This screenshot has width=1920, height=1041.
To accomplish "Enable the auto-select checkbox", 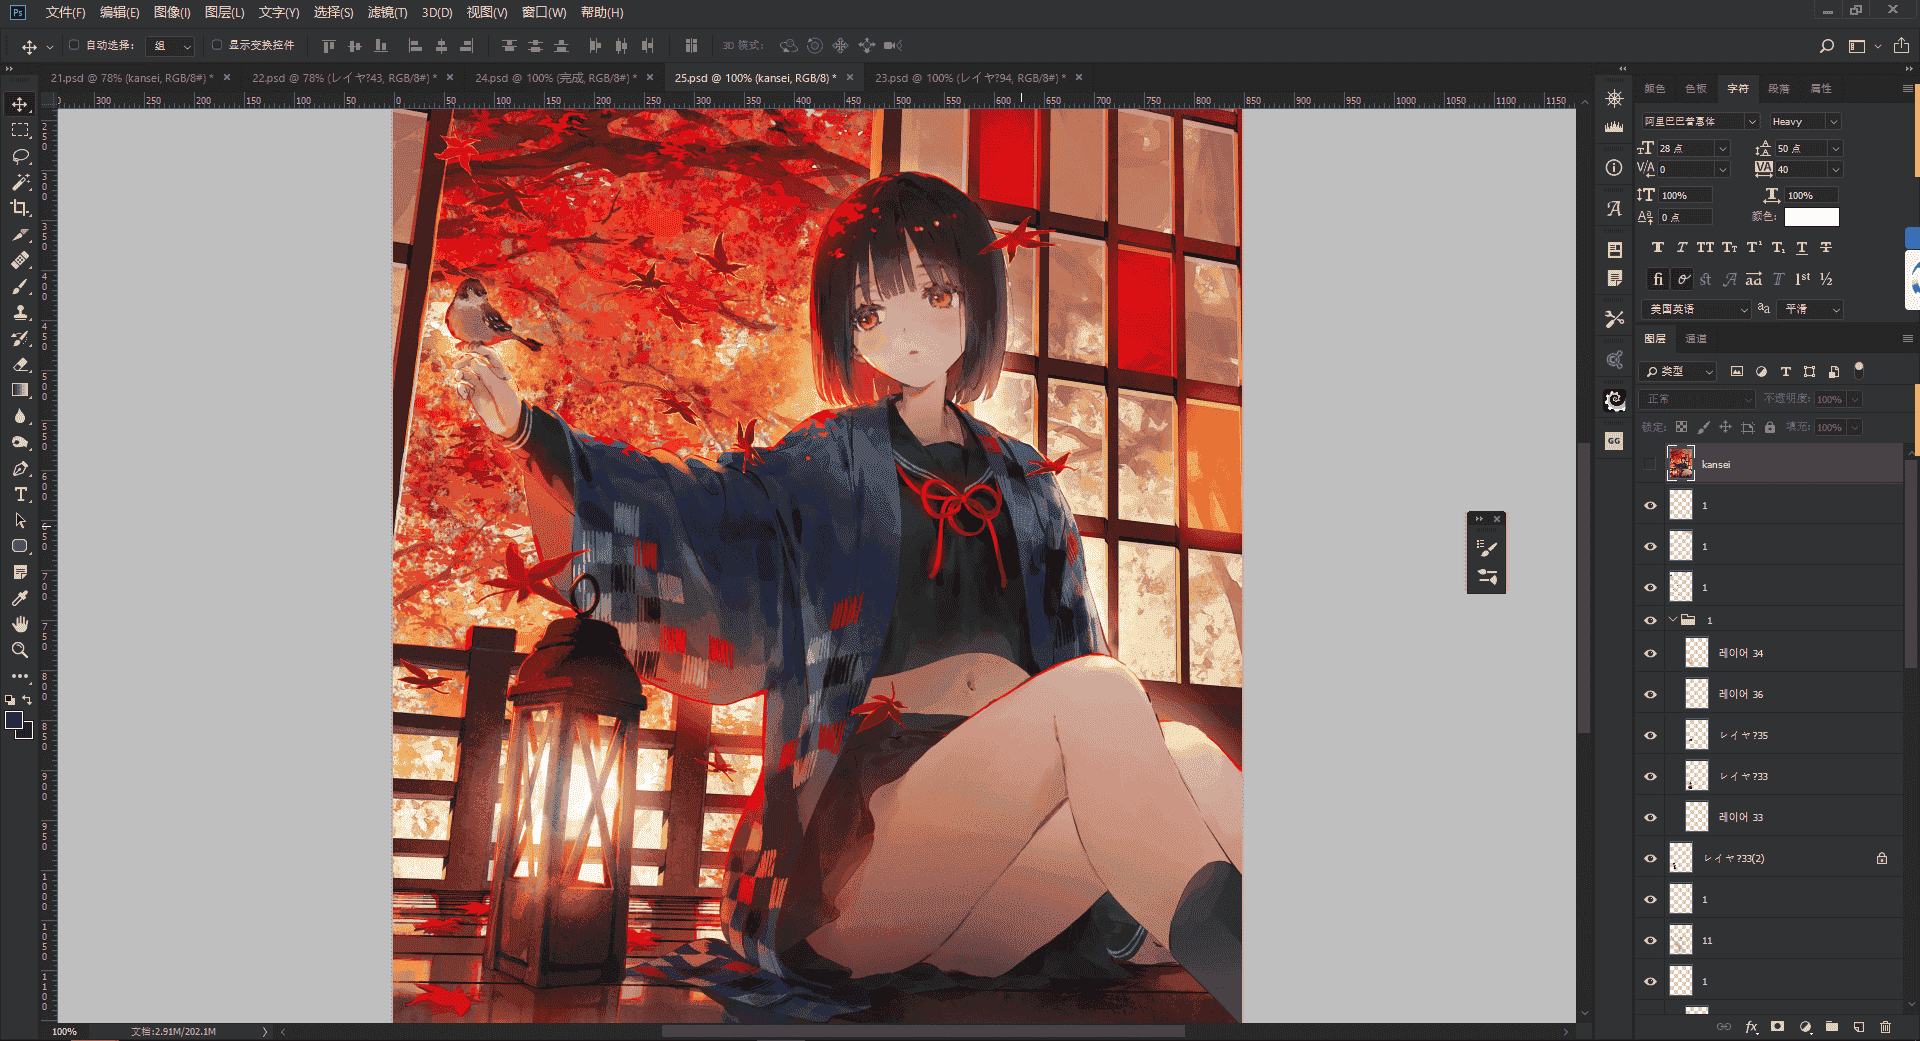I will (x=74, y=45).
